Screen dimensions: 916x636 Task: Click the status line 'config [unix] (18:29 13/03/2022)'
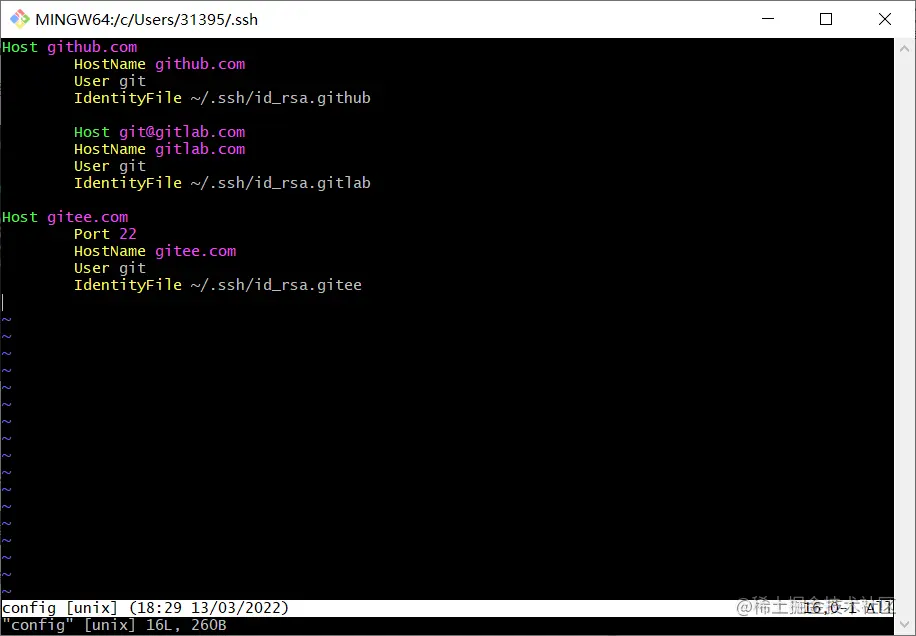click(145, 608)
